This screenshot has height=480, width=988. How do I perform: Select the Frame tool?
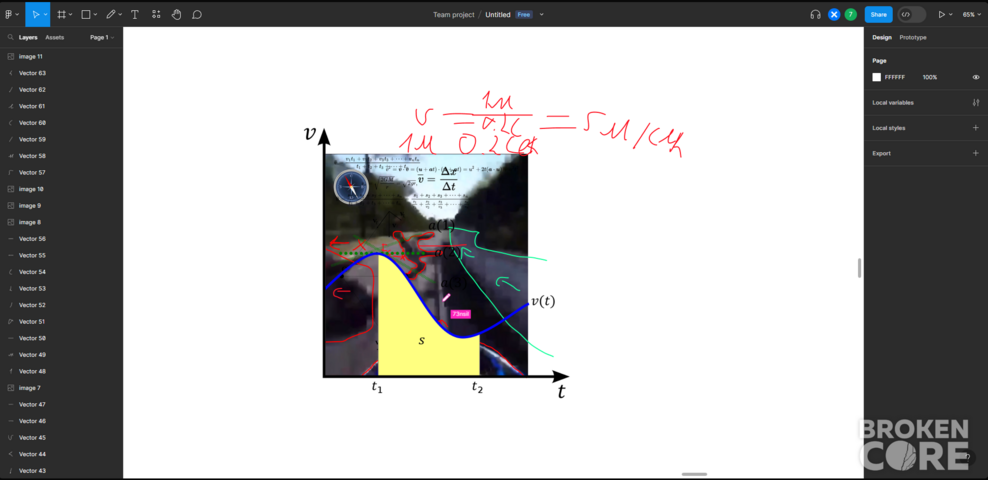point(61,14)
